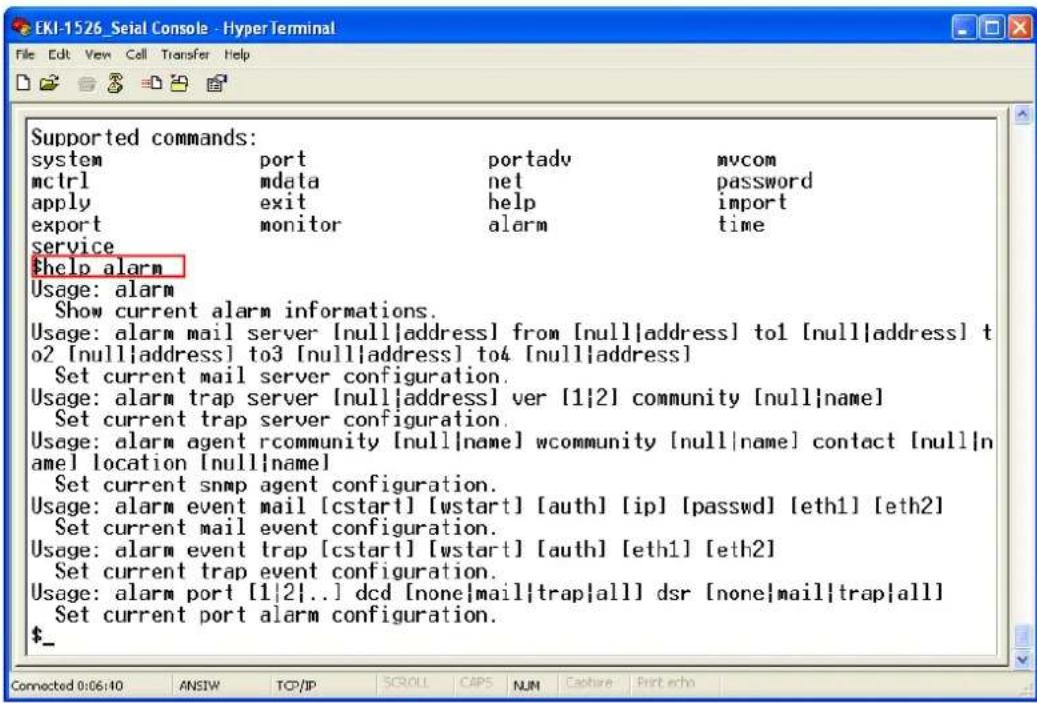1037x703 pixels.
Task: Click the "Capture" status bar indicator
Action: click(589, 682)
